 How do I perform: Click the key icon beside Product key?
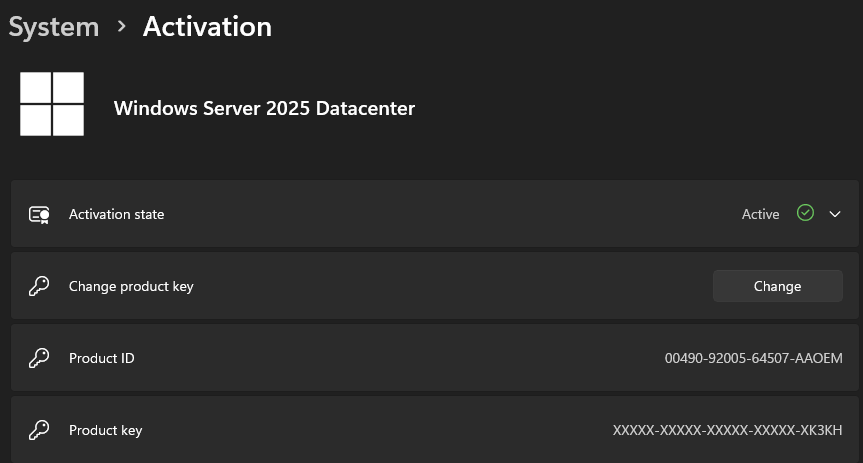[39, 430]
